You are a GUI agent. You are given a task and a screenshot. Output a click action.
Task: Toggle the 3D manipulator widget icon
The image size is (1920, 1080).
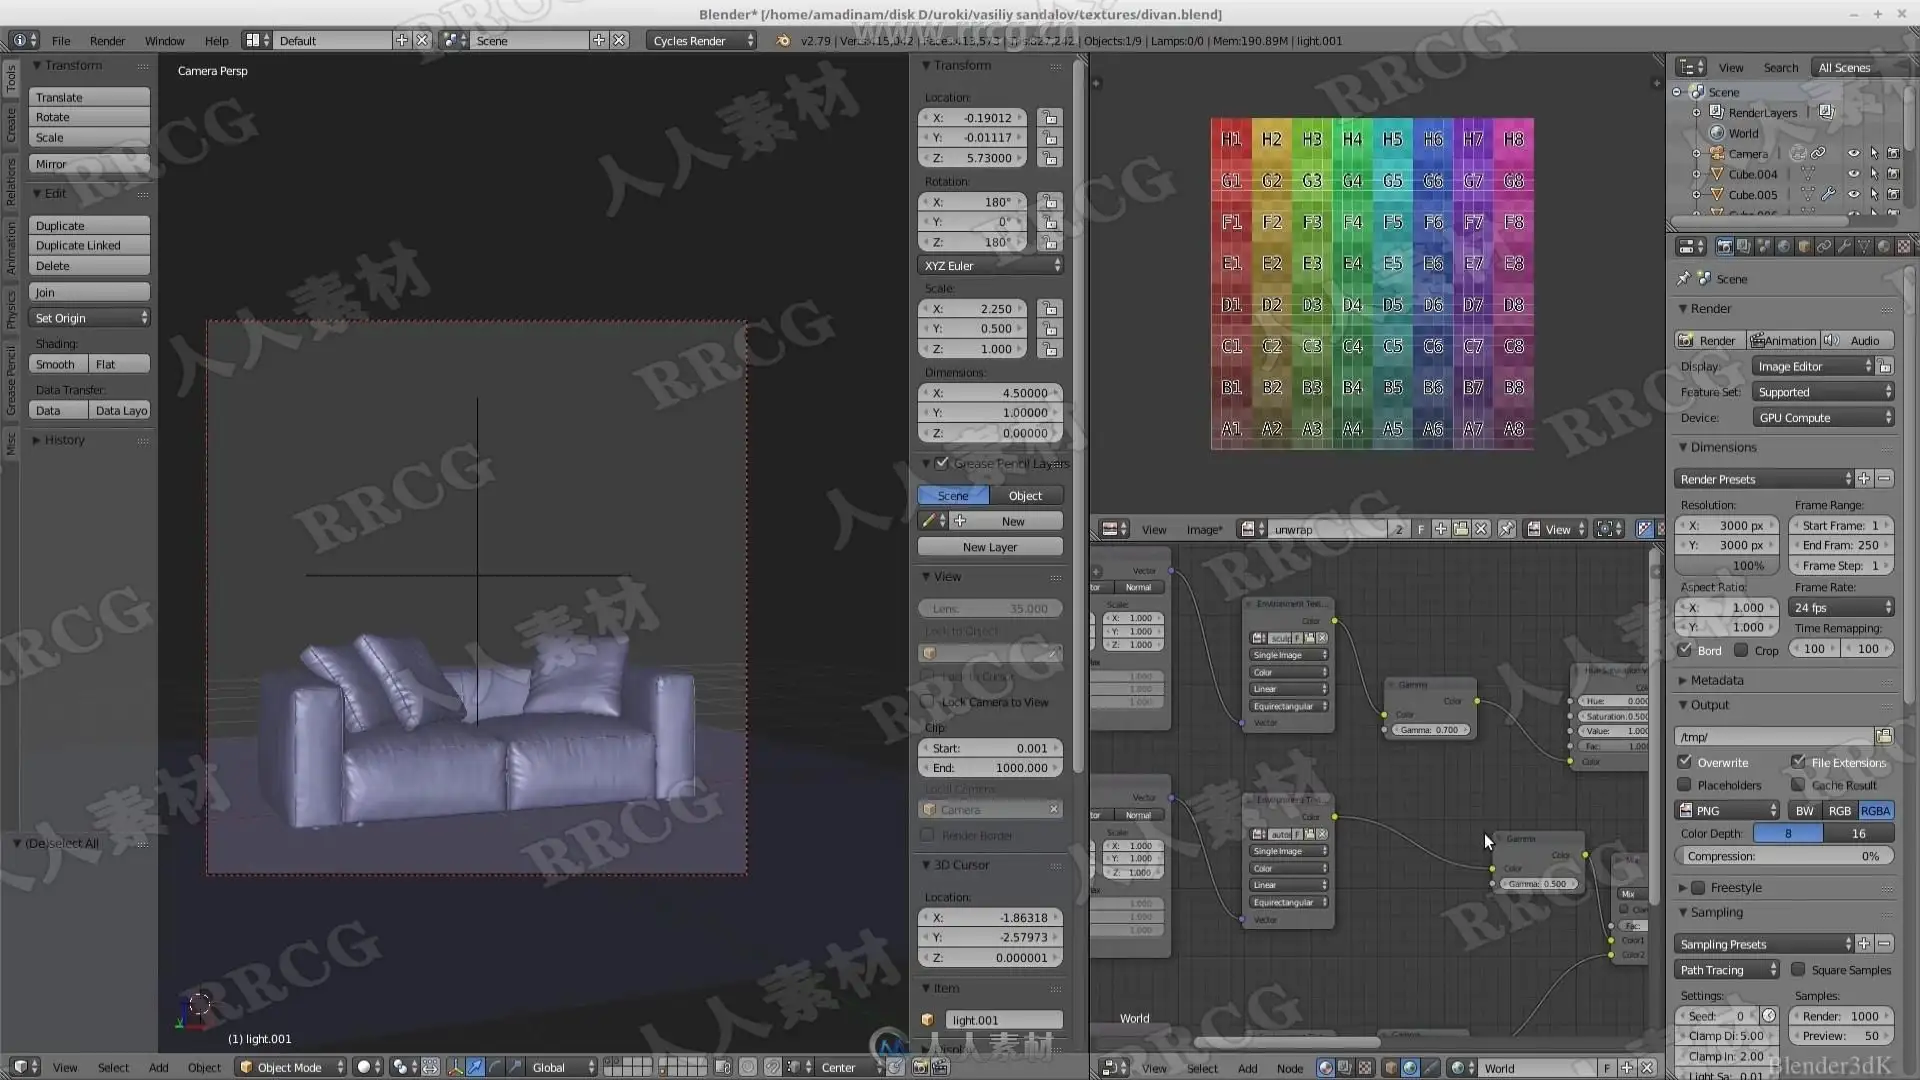point(455,1067)
